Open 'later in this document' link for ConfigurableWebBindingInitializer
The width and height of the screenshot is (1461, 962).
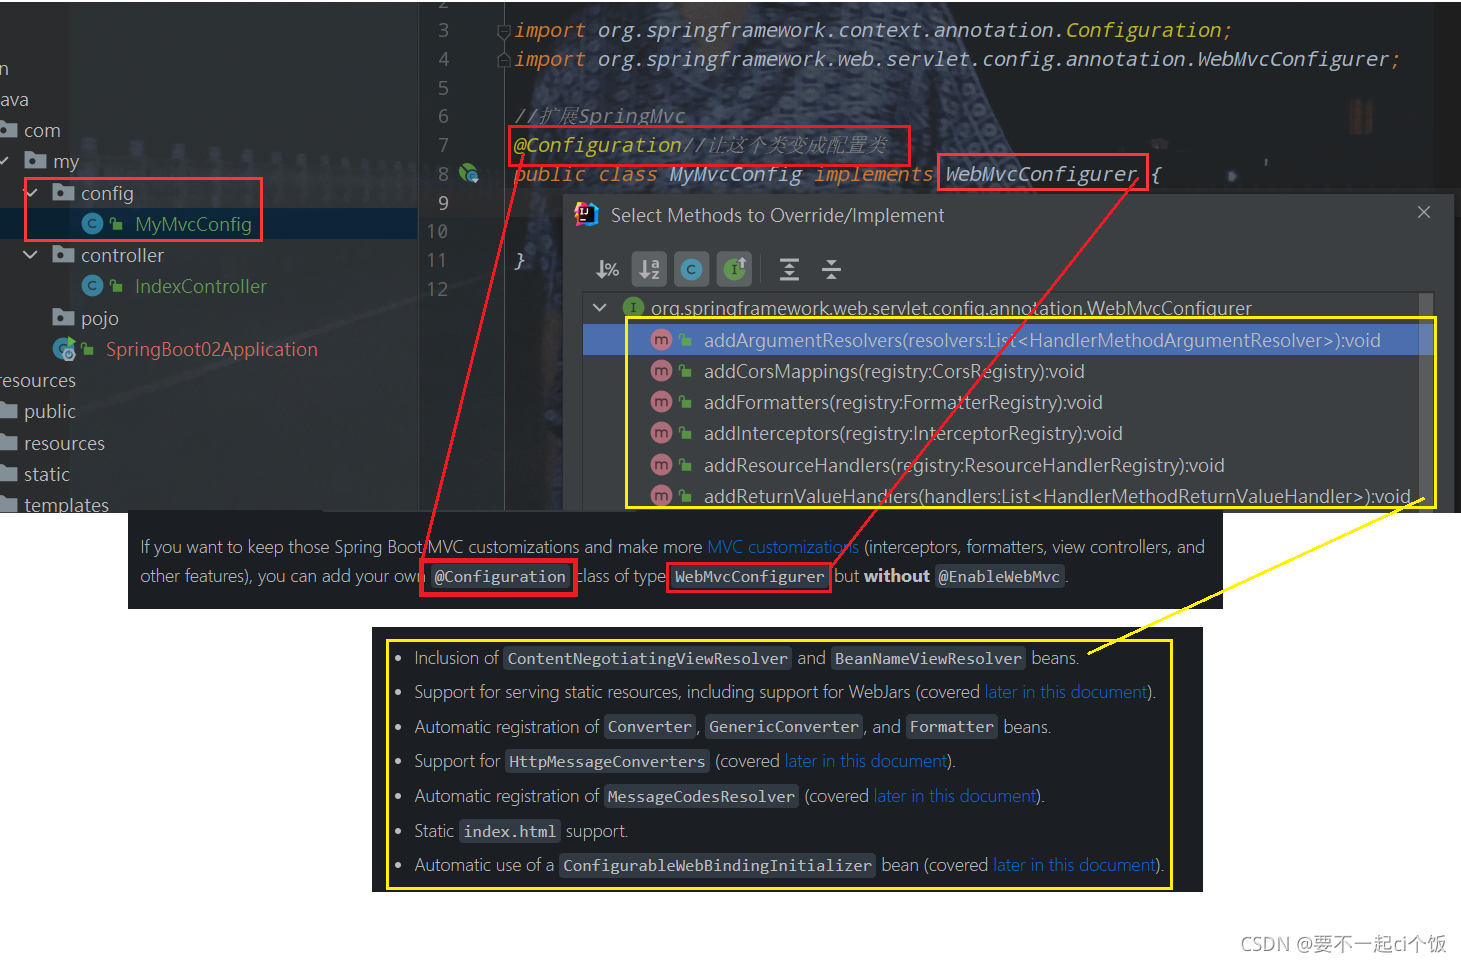click(x=1075, y=865)
